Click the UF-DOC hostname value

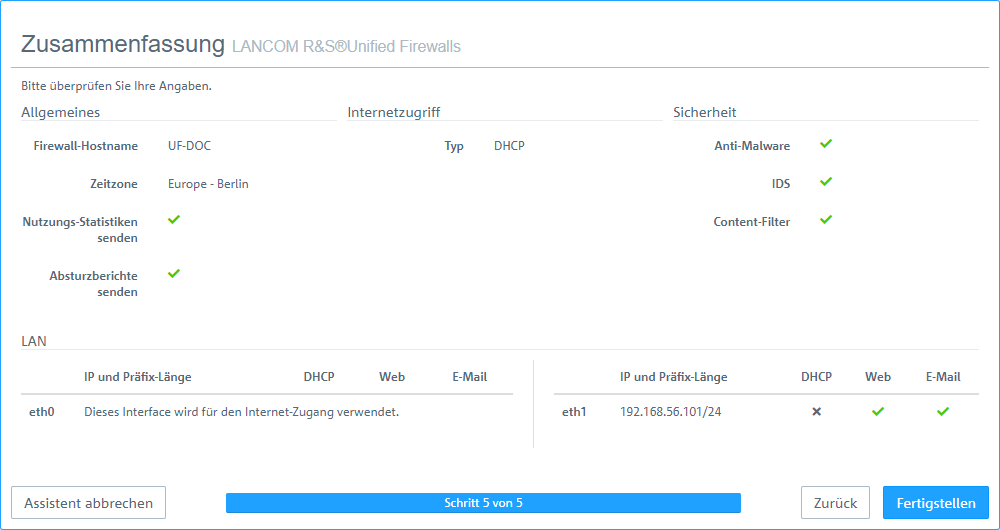(189, 146)
